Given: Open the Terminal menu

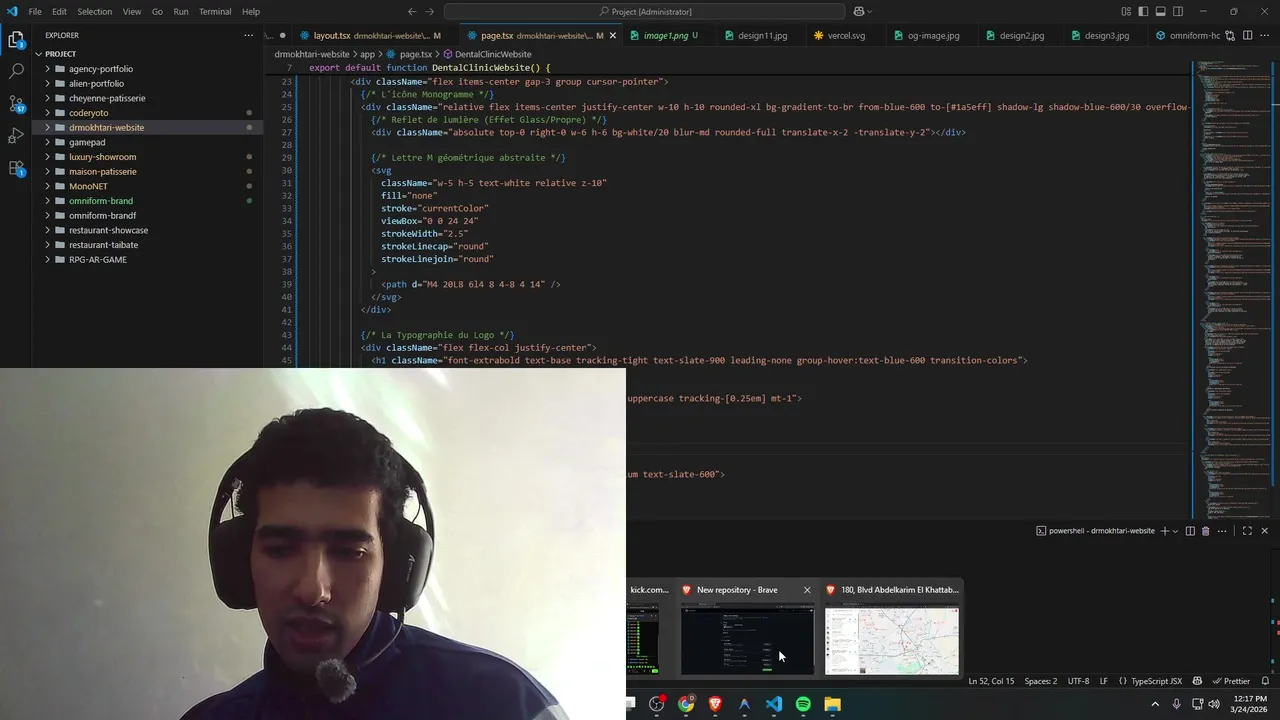Looking at the screenshot, I should coord(215,11).
